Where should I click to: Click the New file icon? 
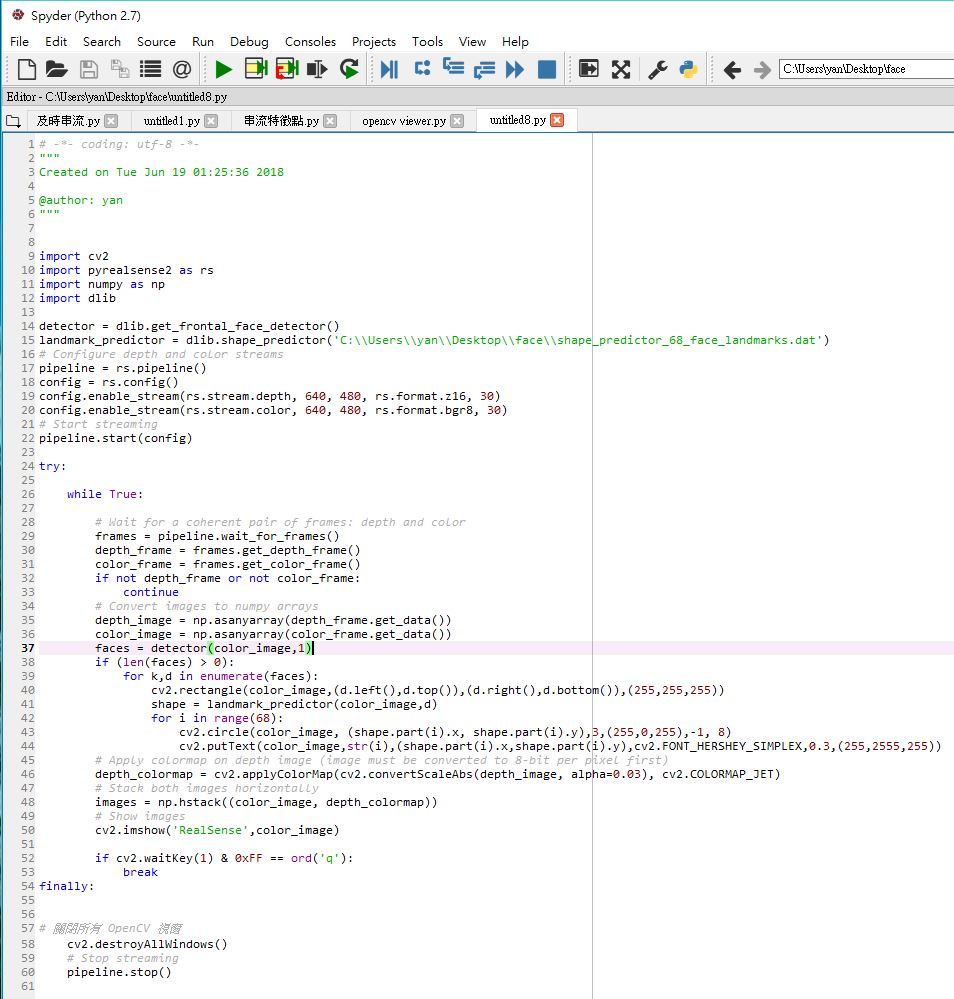pos(27,69)
